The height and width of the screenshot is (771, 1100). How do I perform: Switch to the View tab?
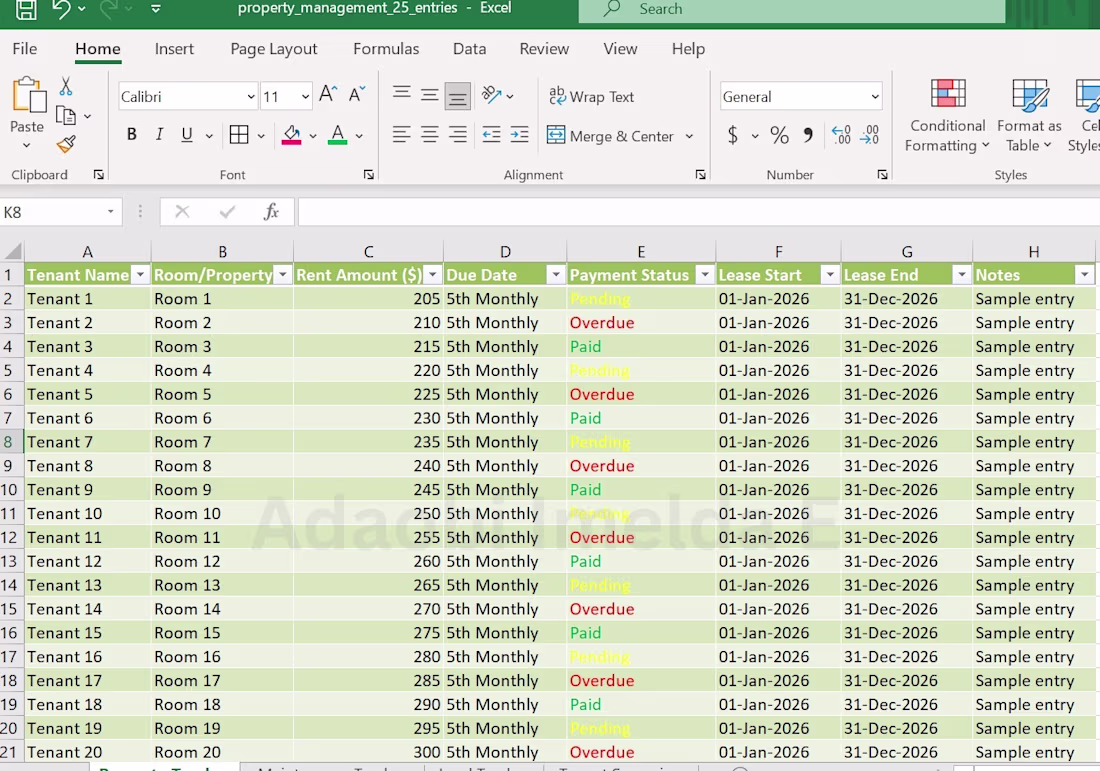pyautogui.click(x=620, y=48)
